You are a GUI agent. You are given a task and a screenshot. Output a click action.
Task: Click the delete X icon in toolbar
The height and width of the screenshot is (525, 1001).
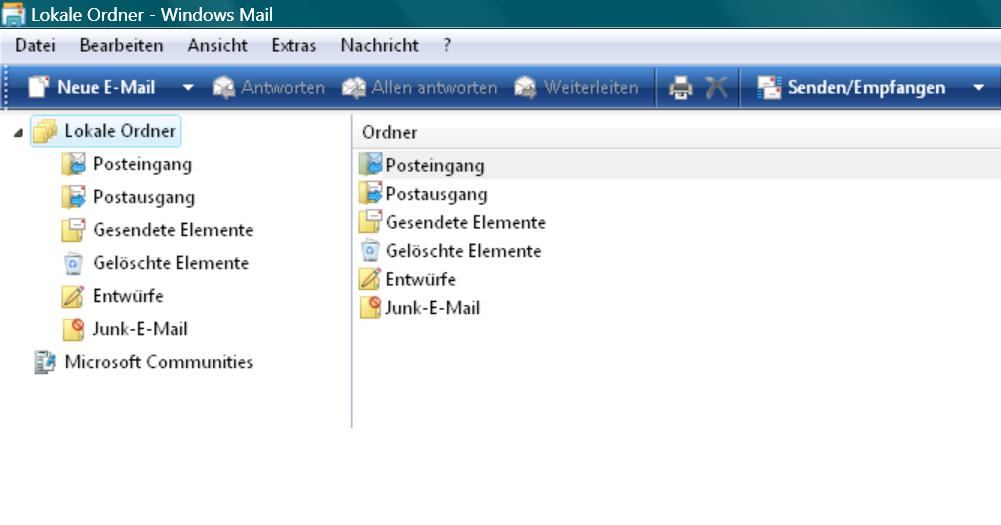click(716, 88)
